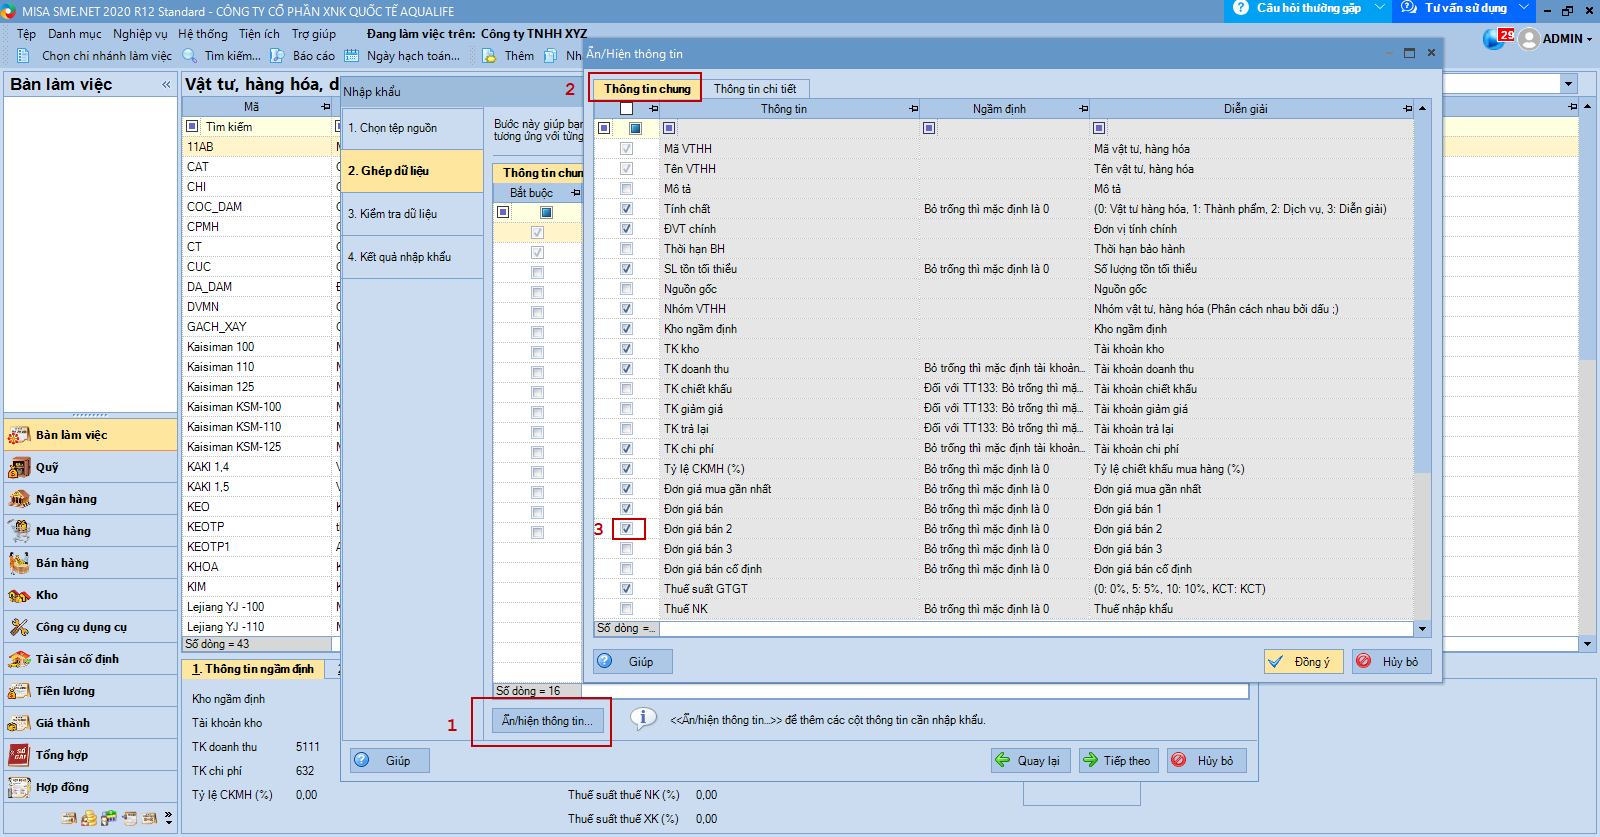Expand Câu hỏi thường gặp dropdown chevron
The width and height of the screenshot is (1600, 837).
click(x=1380, y=8)
